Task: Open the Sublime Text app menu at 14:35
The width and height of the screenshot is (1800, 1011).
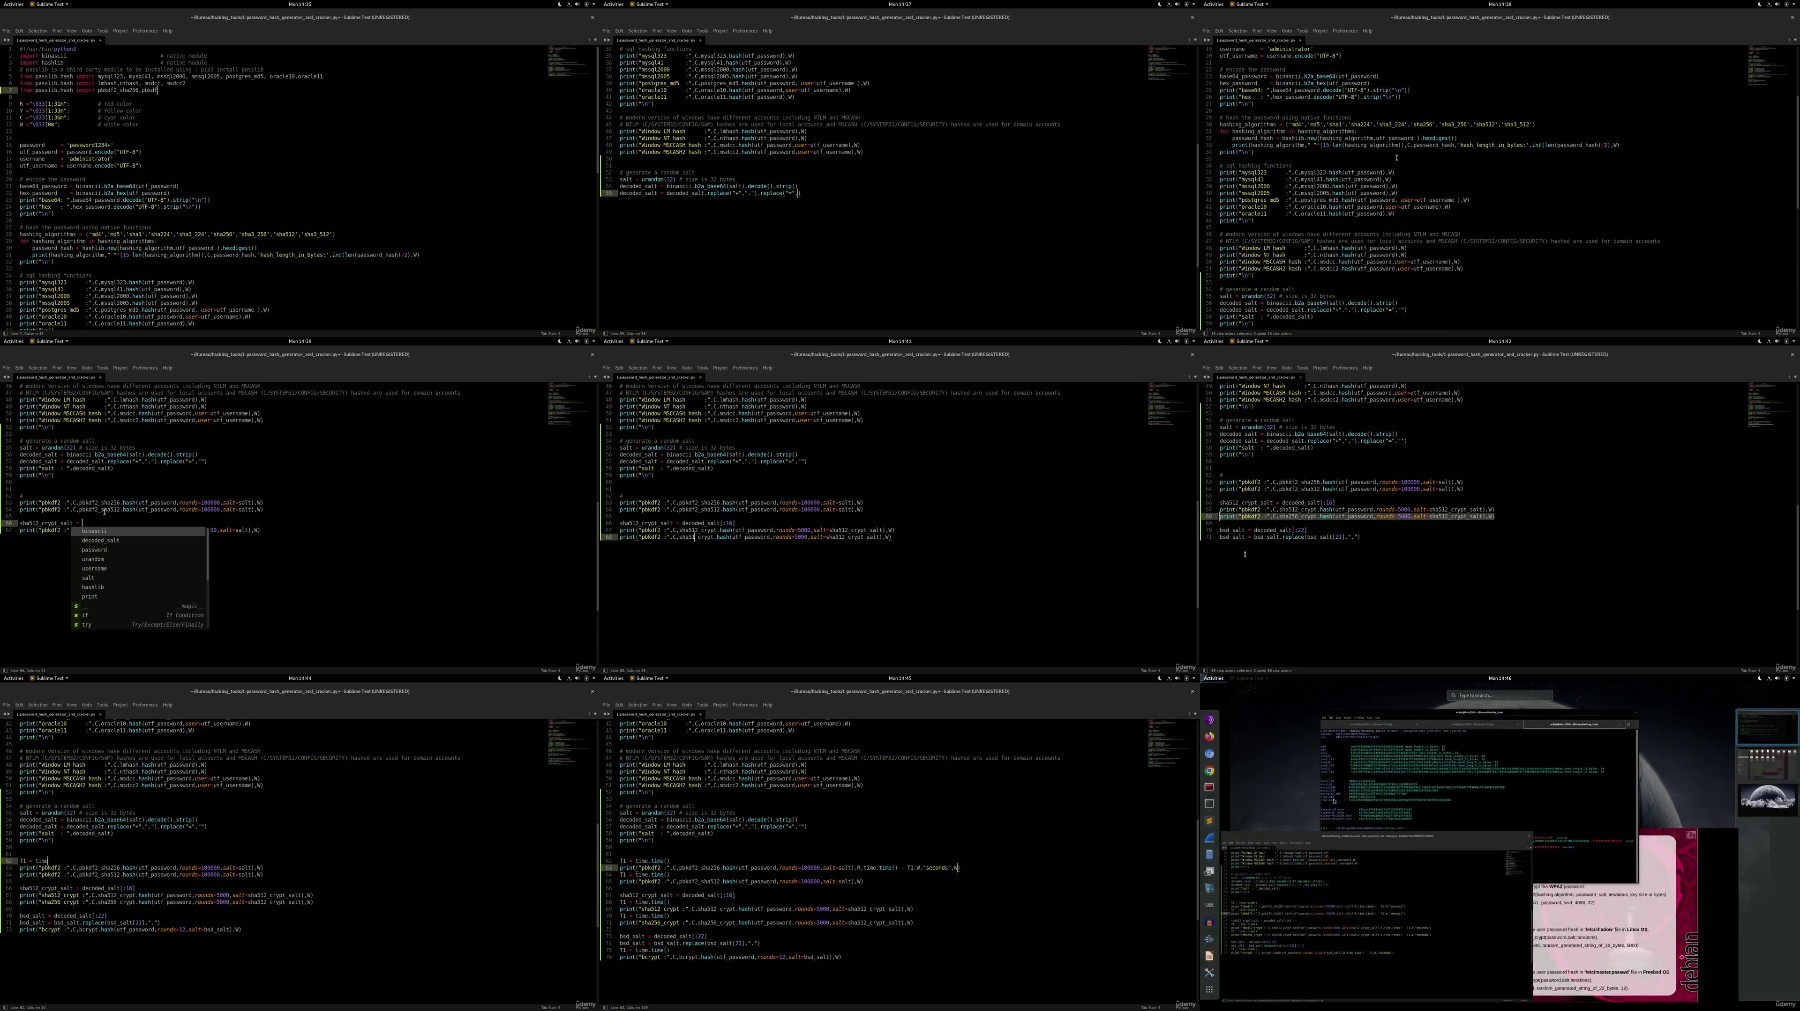Action: (x=49, y=4)
